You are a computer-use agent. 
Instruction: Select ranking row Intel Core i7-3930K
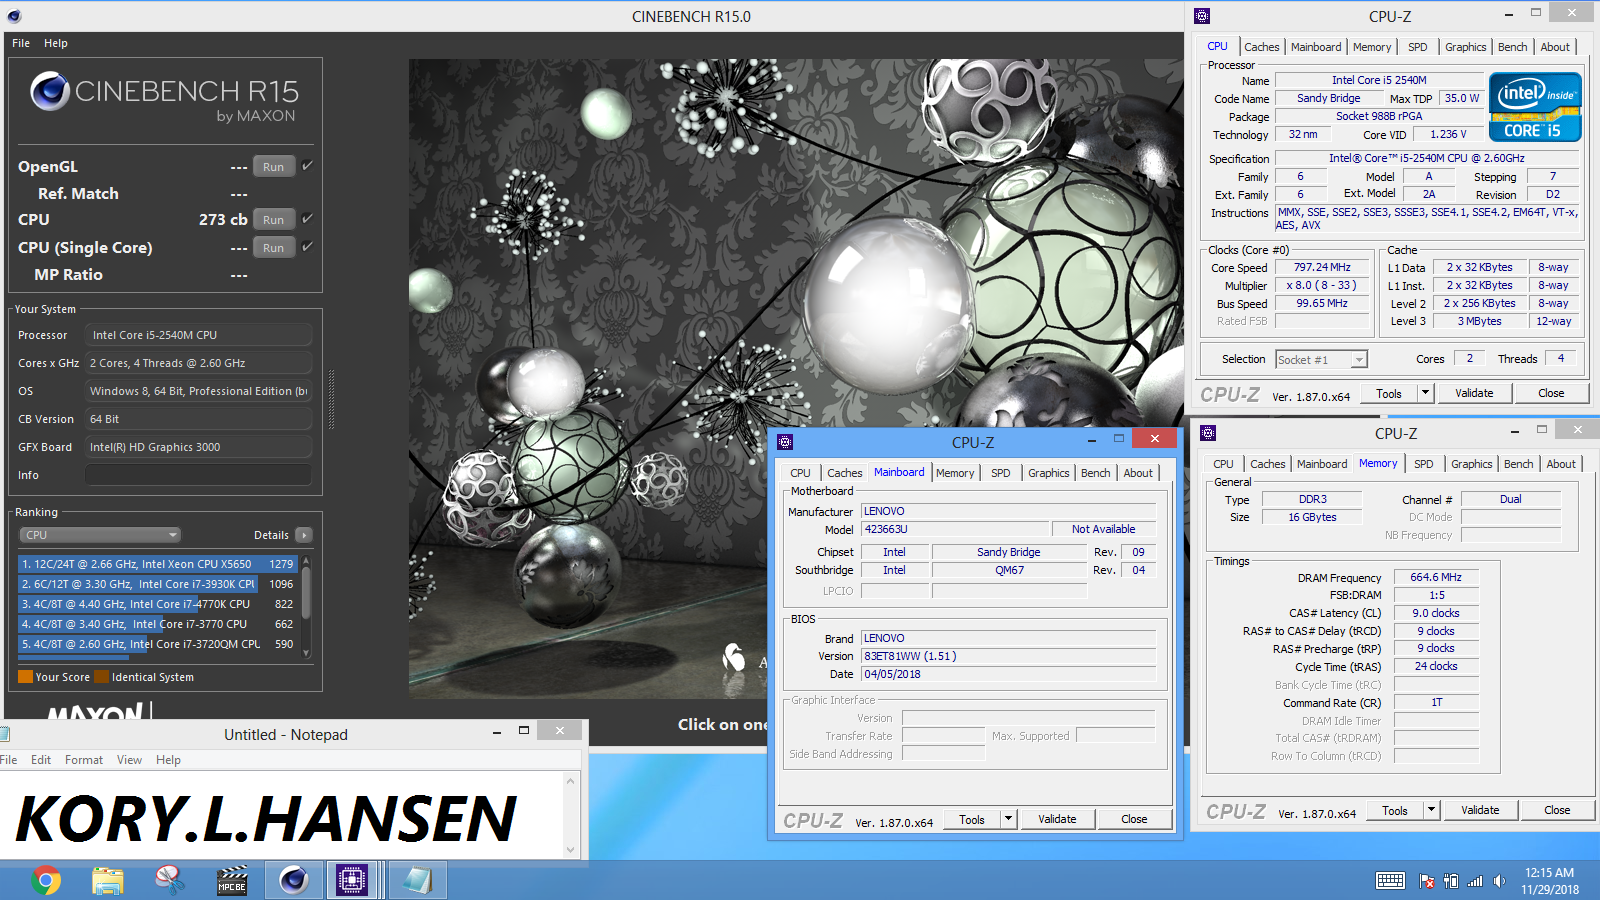(158, 584)
